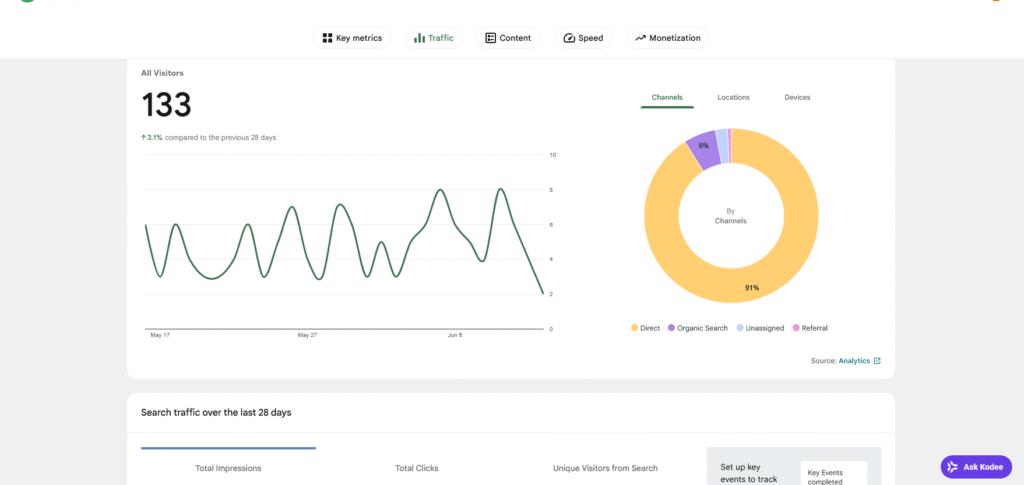
Task: Click the external link icon beside Analytics
Action: coord(877,360)
